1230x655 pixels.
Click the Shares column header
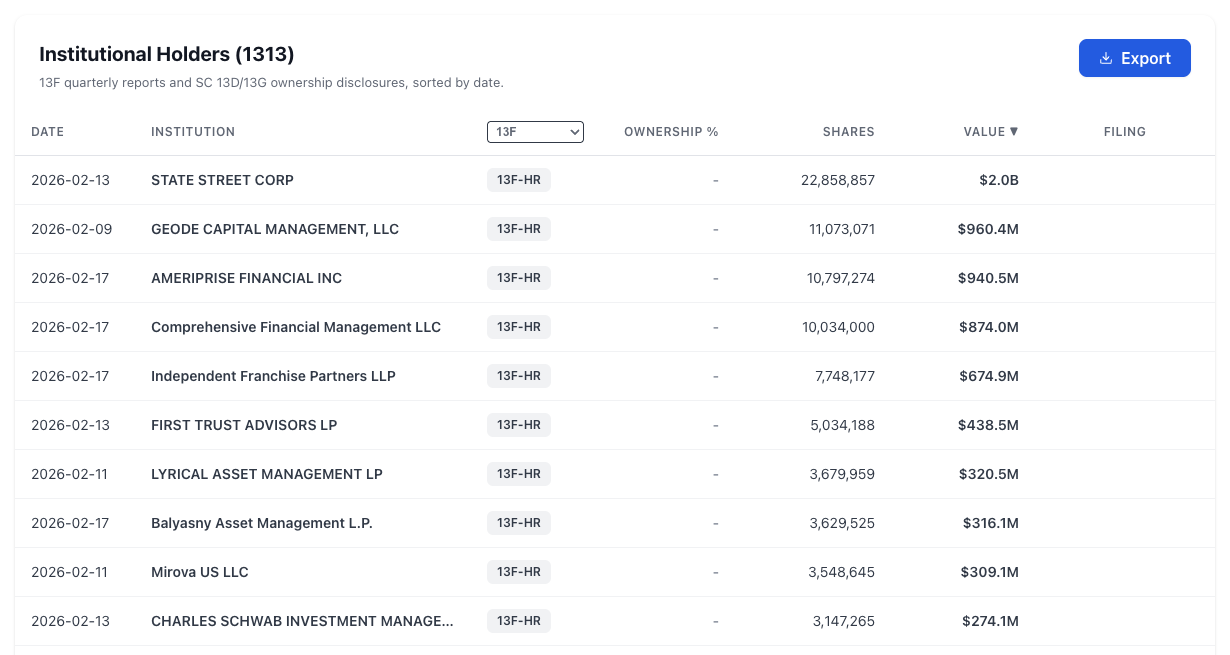(849, 132)
